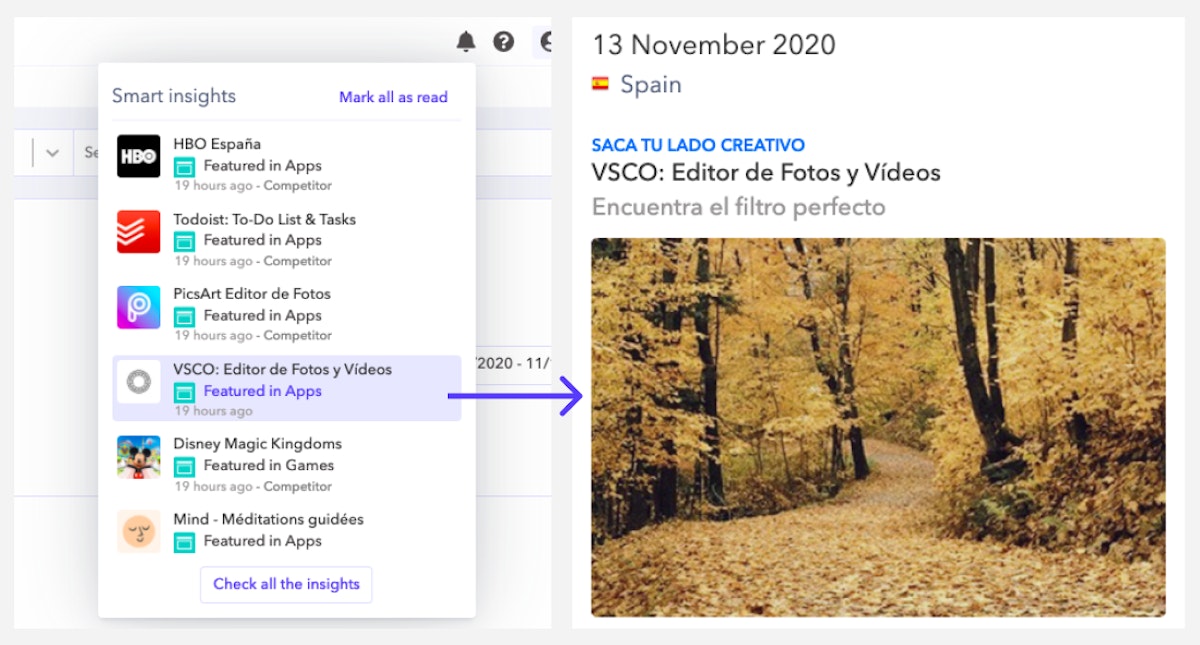
Task: Open the VSCO: Editor de Fotos y Vídeos insight
Action: (x=282, y=369)
